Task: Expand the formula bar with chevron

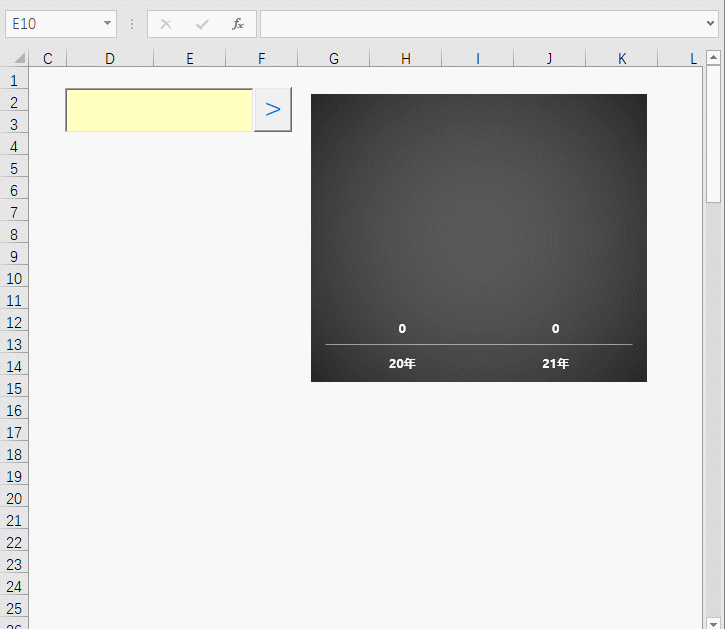Action: coord(710,23)
